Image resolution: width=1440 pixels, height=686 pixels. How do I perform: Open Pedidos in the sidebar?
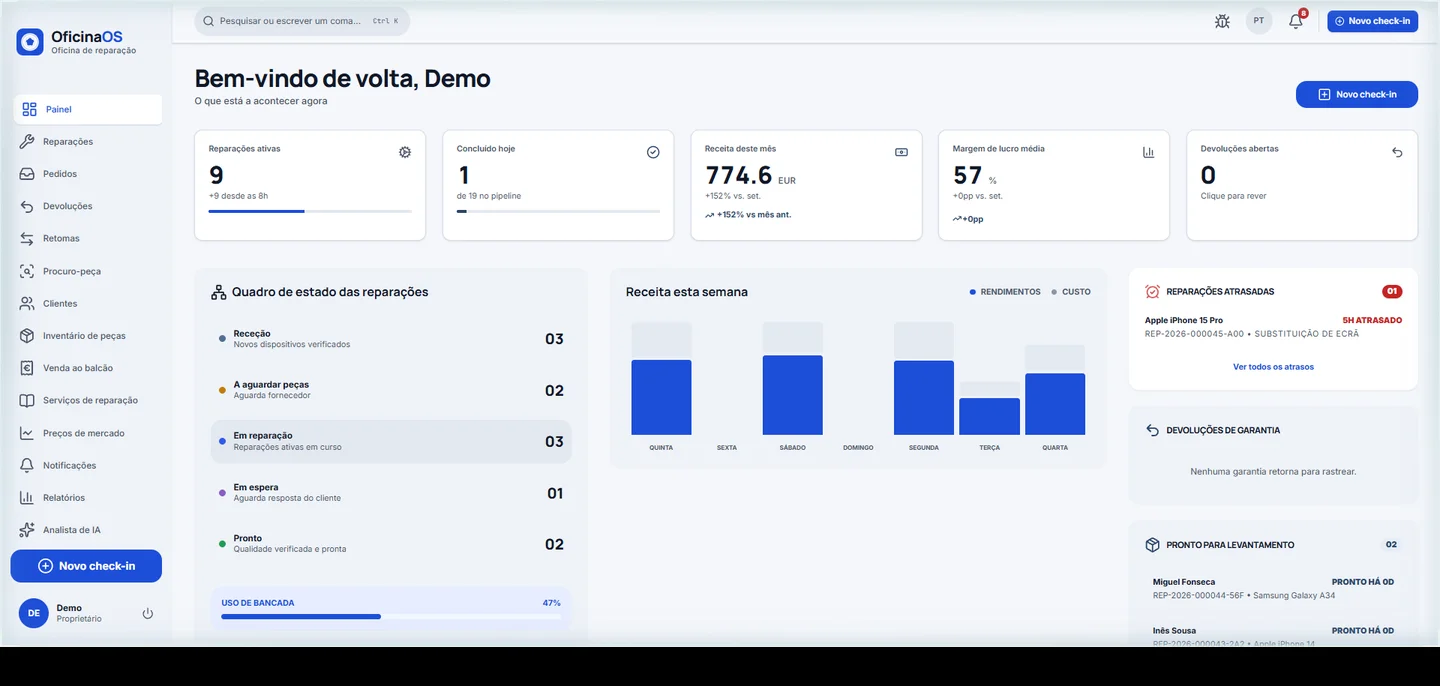pos(88,174)
